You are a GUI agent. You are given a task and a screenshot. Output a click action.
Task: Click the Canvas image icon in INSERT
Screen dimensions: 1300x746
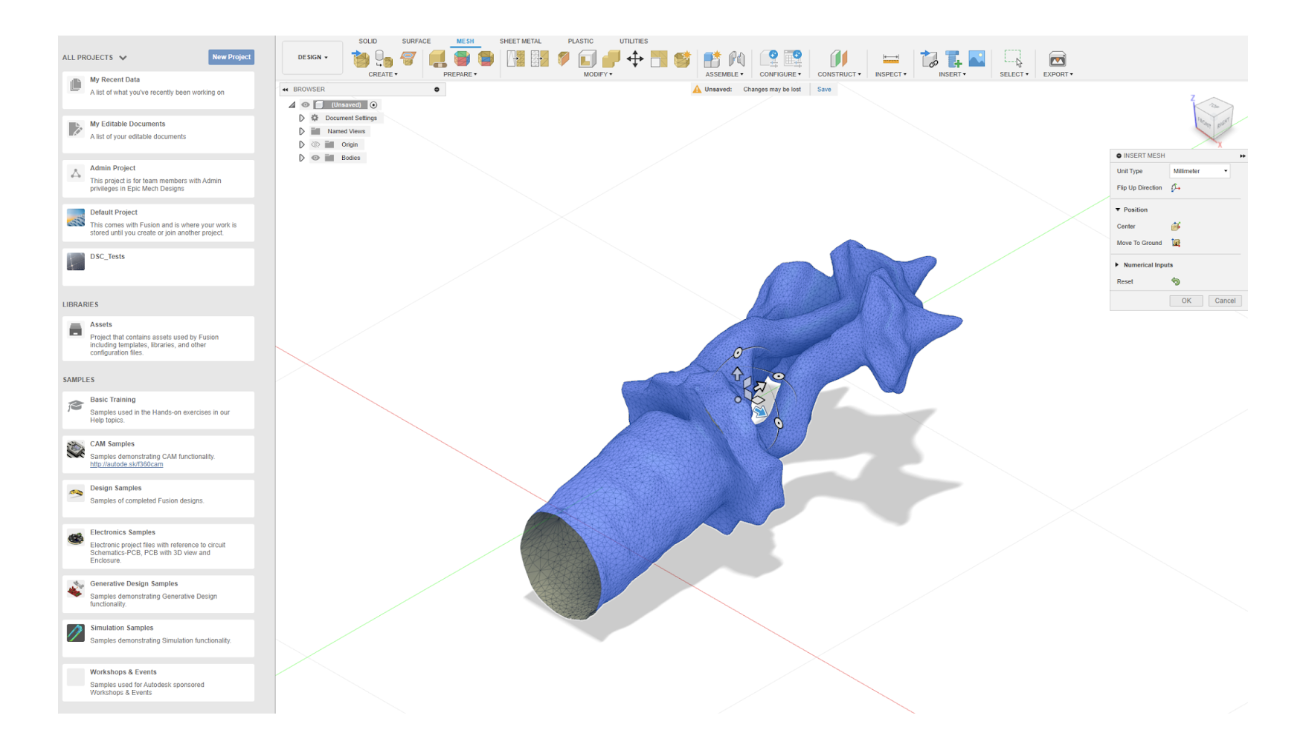point(977,59)
